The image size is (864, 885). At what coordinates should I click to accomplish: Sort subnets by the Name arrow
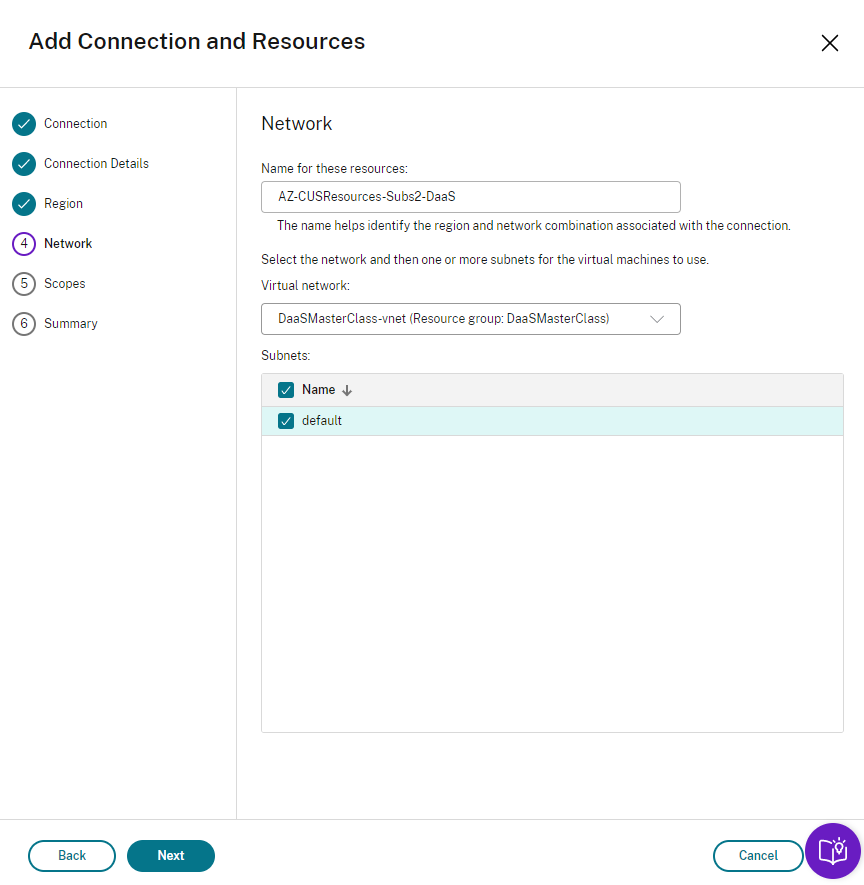(347, 390)
